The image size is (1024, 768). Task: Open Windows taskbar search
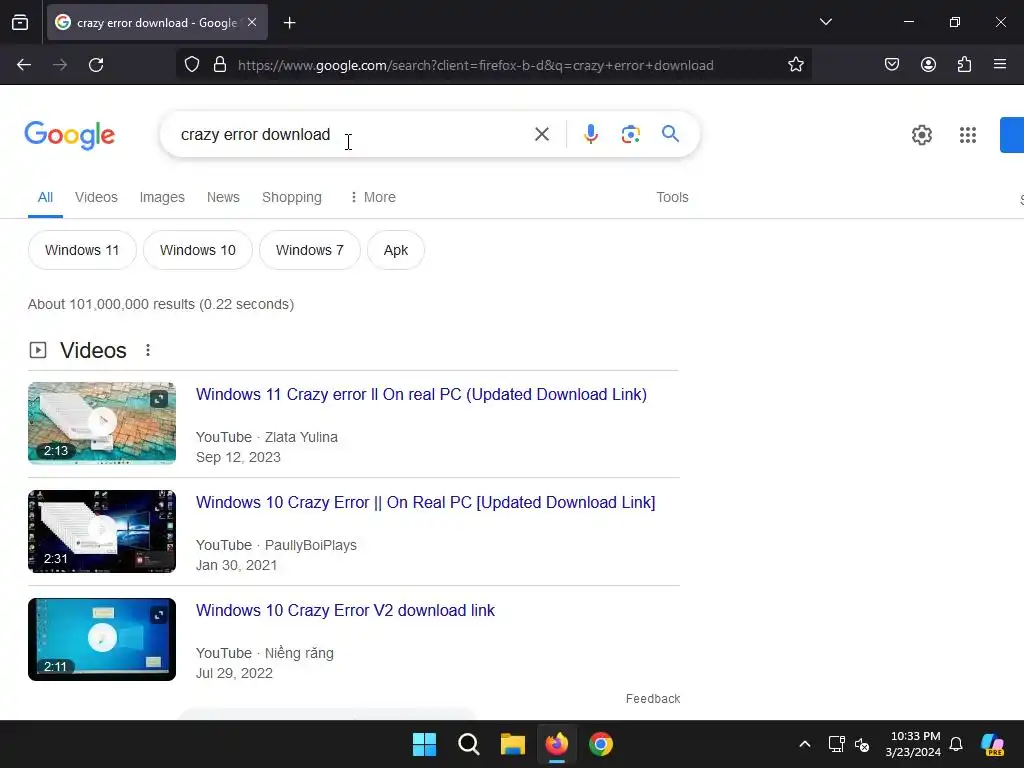[468, 744]
